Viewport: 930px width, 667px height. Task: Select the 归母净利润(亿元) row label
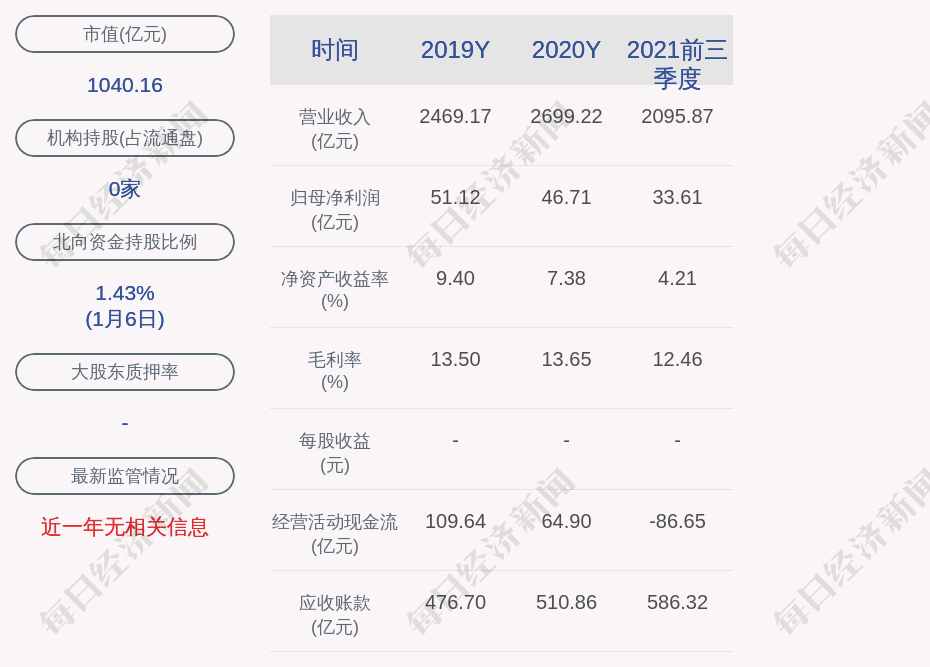click(x=335, y=210)
